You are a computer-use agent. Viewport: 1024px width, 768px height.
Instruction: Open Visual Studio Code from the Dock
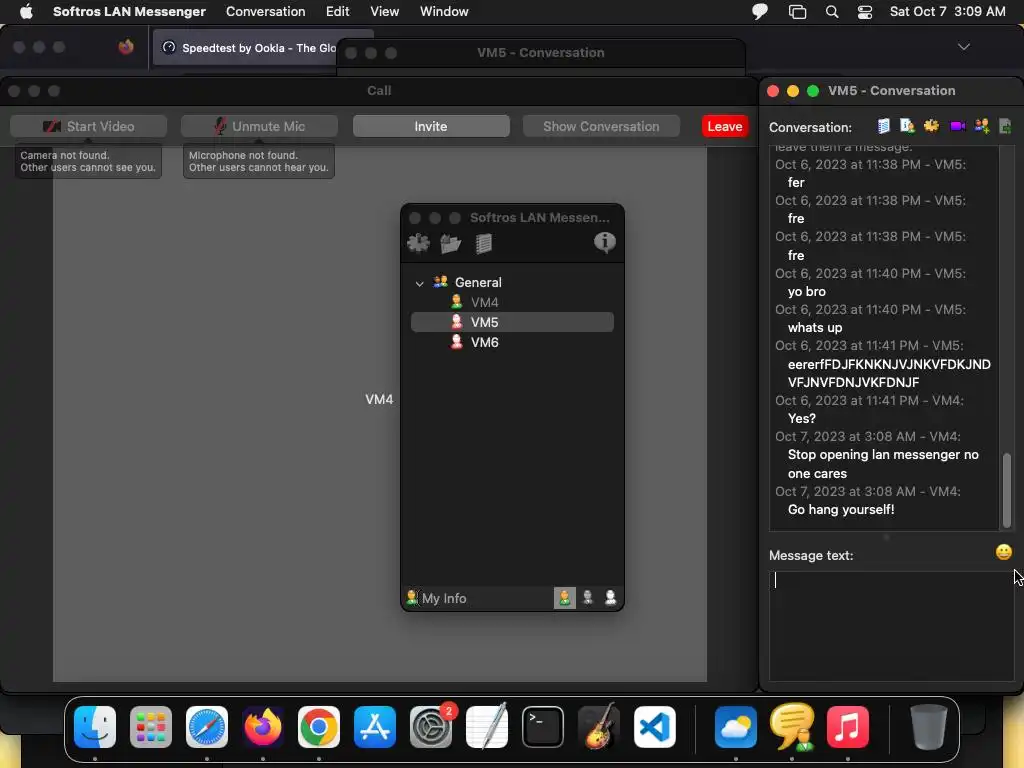tap(654, 727)
